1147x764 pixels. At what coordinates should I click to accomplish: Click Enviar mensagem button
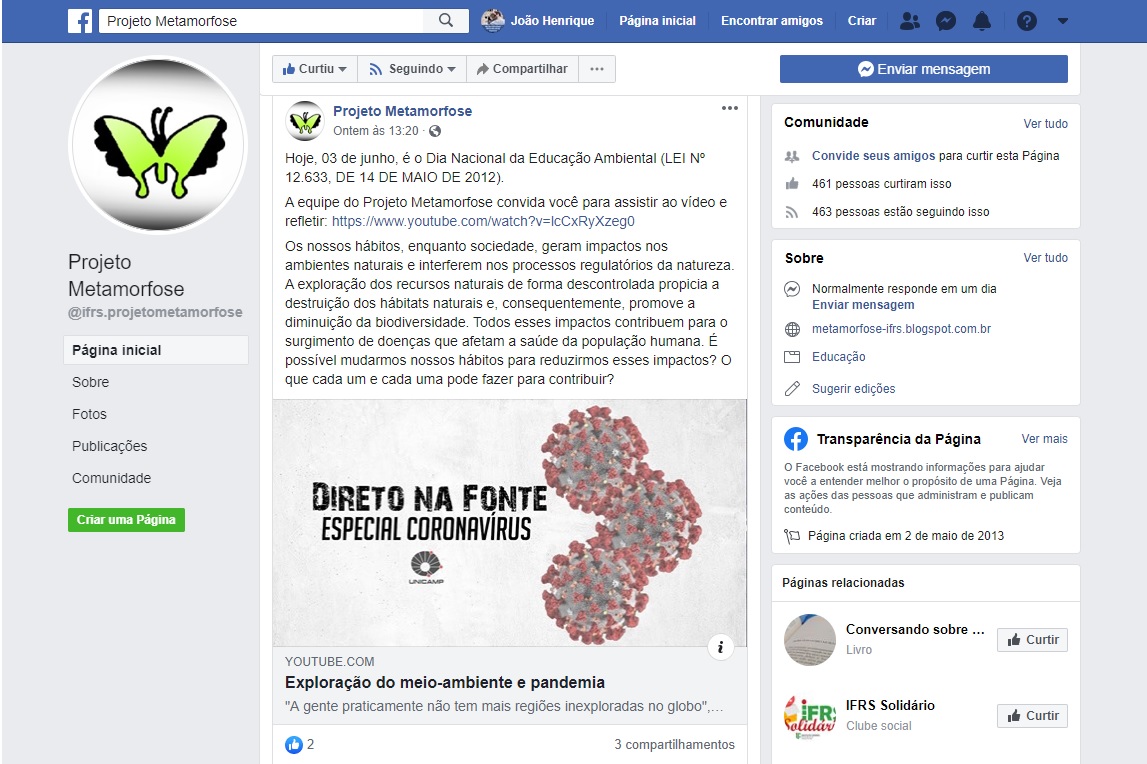coord(923,69)
